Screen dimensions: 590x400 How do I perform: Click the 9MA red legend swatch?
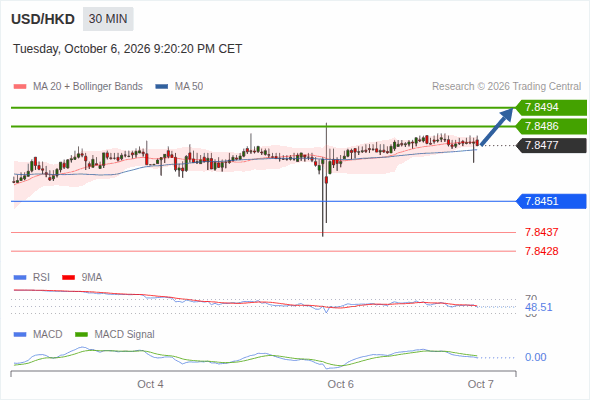[68, 278]
